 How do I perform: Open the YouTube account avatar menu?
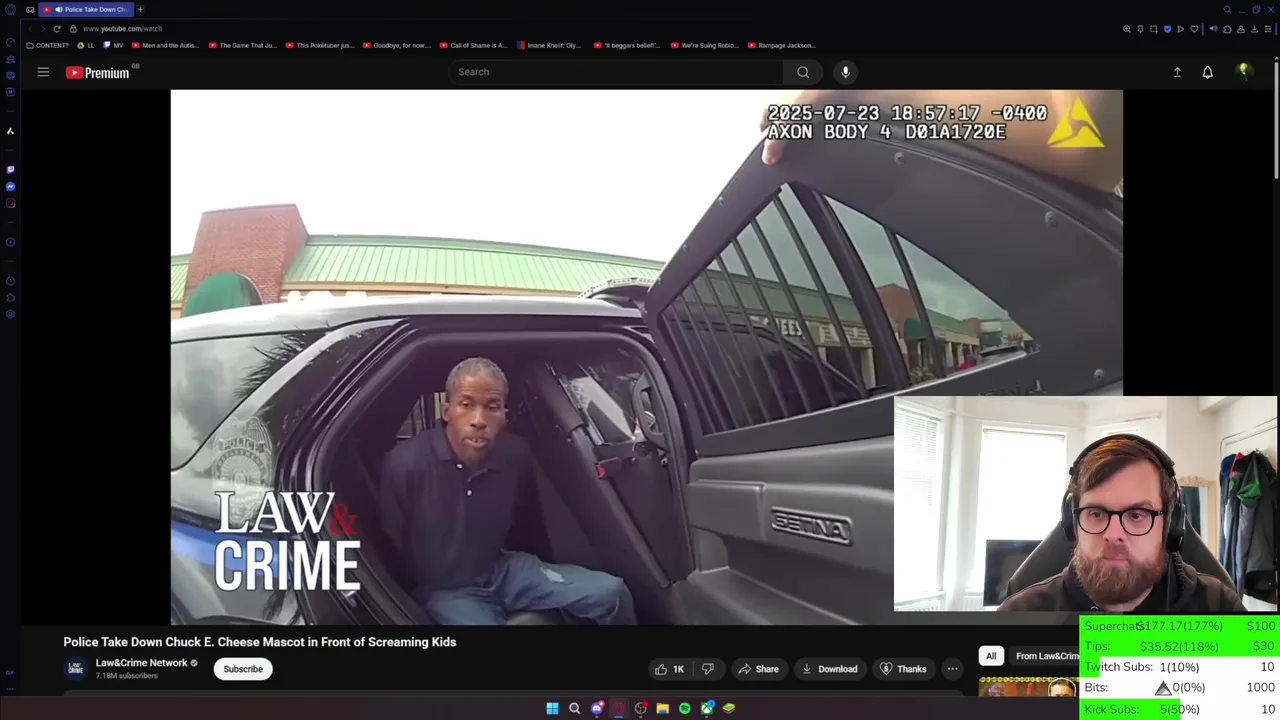[x=1245, y=71]
